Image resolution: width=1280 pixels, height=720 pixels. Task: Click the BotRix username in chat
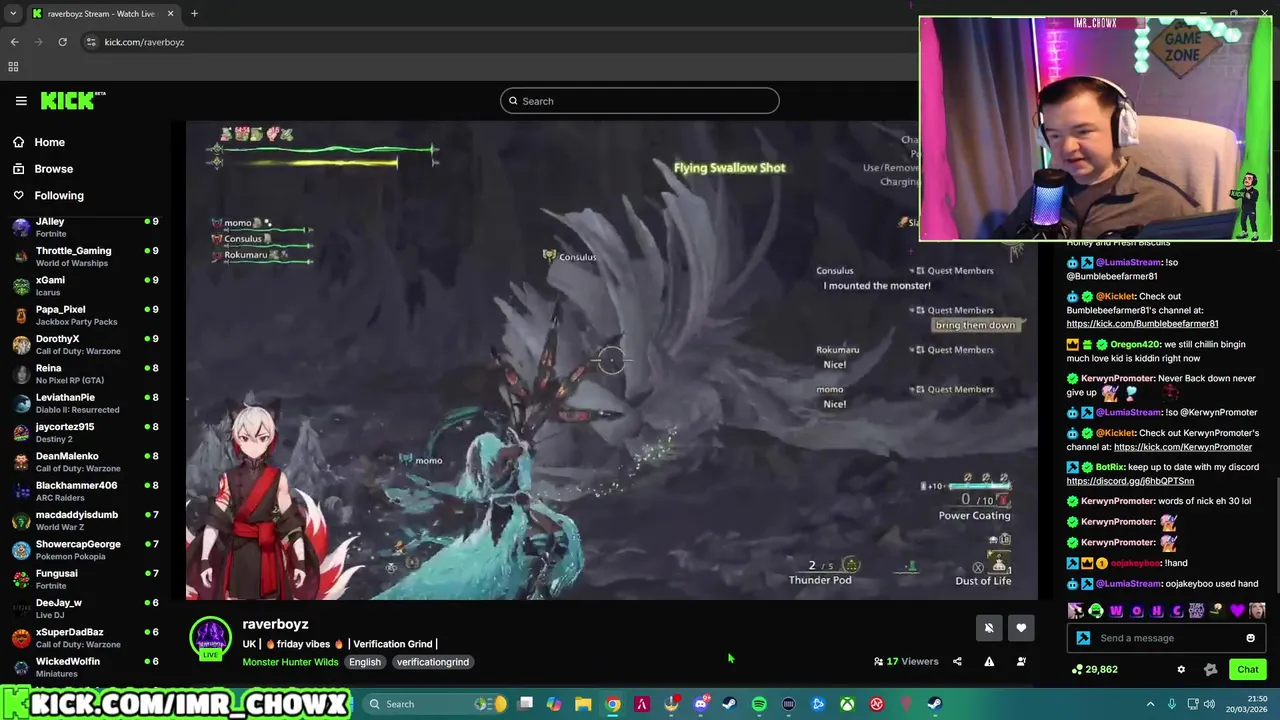1111,467
